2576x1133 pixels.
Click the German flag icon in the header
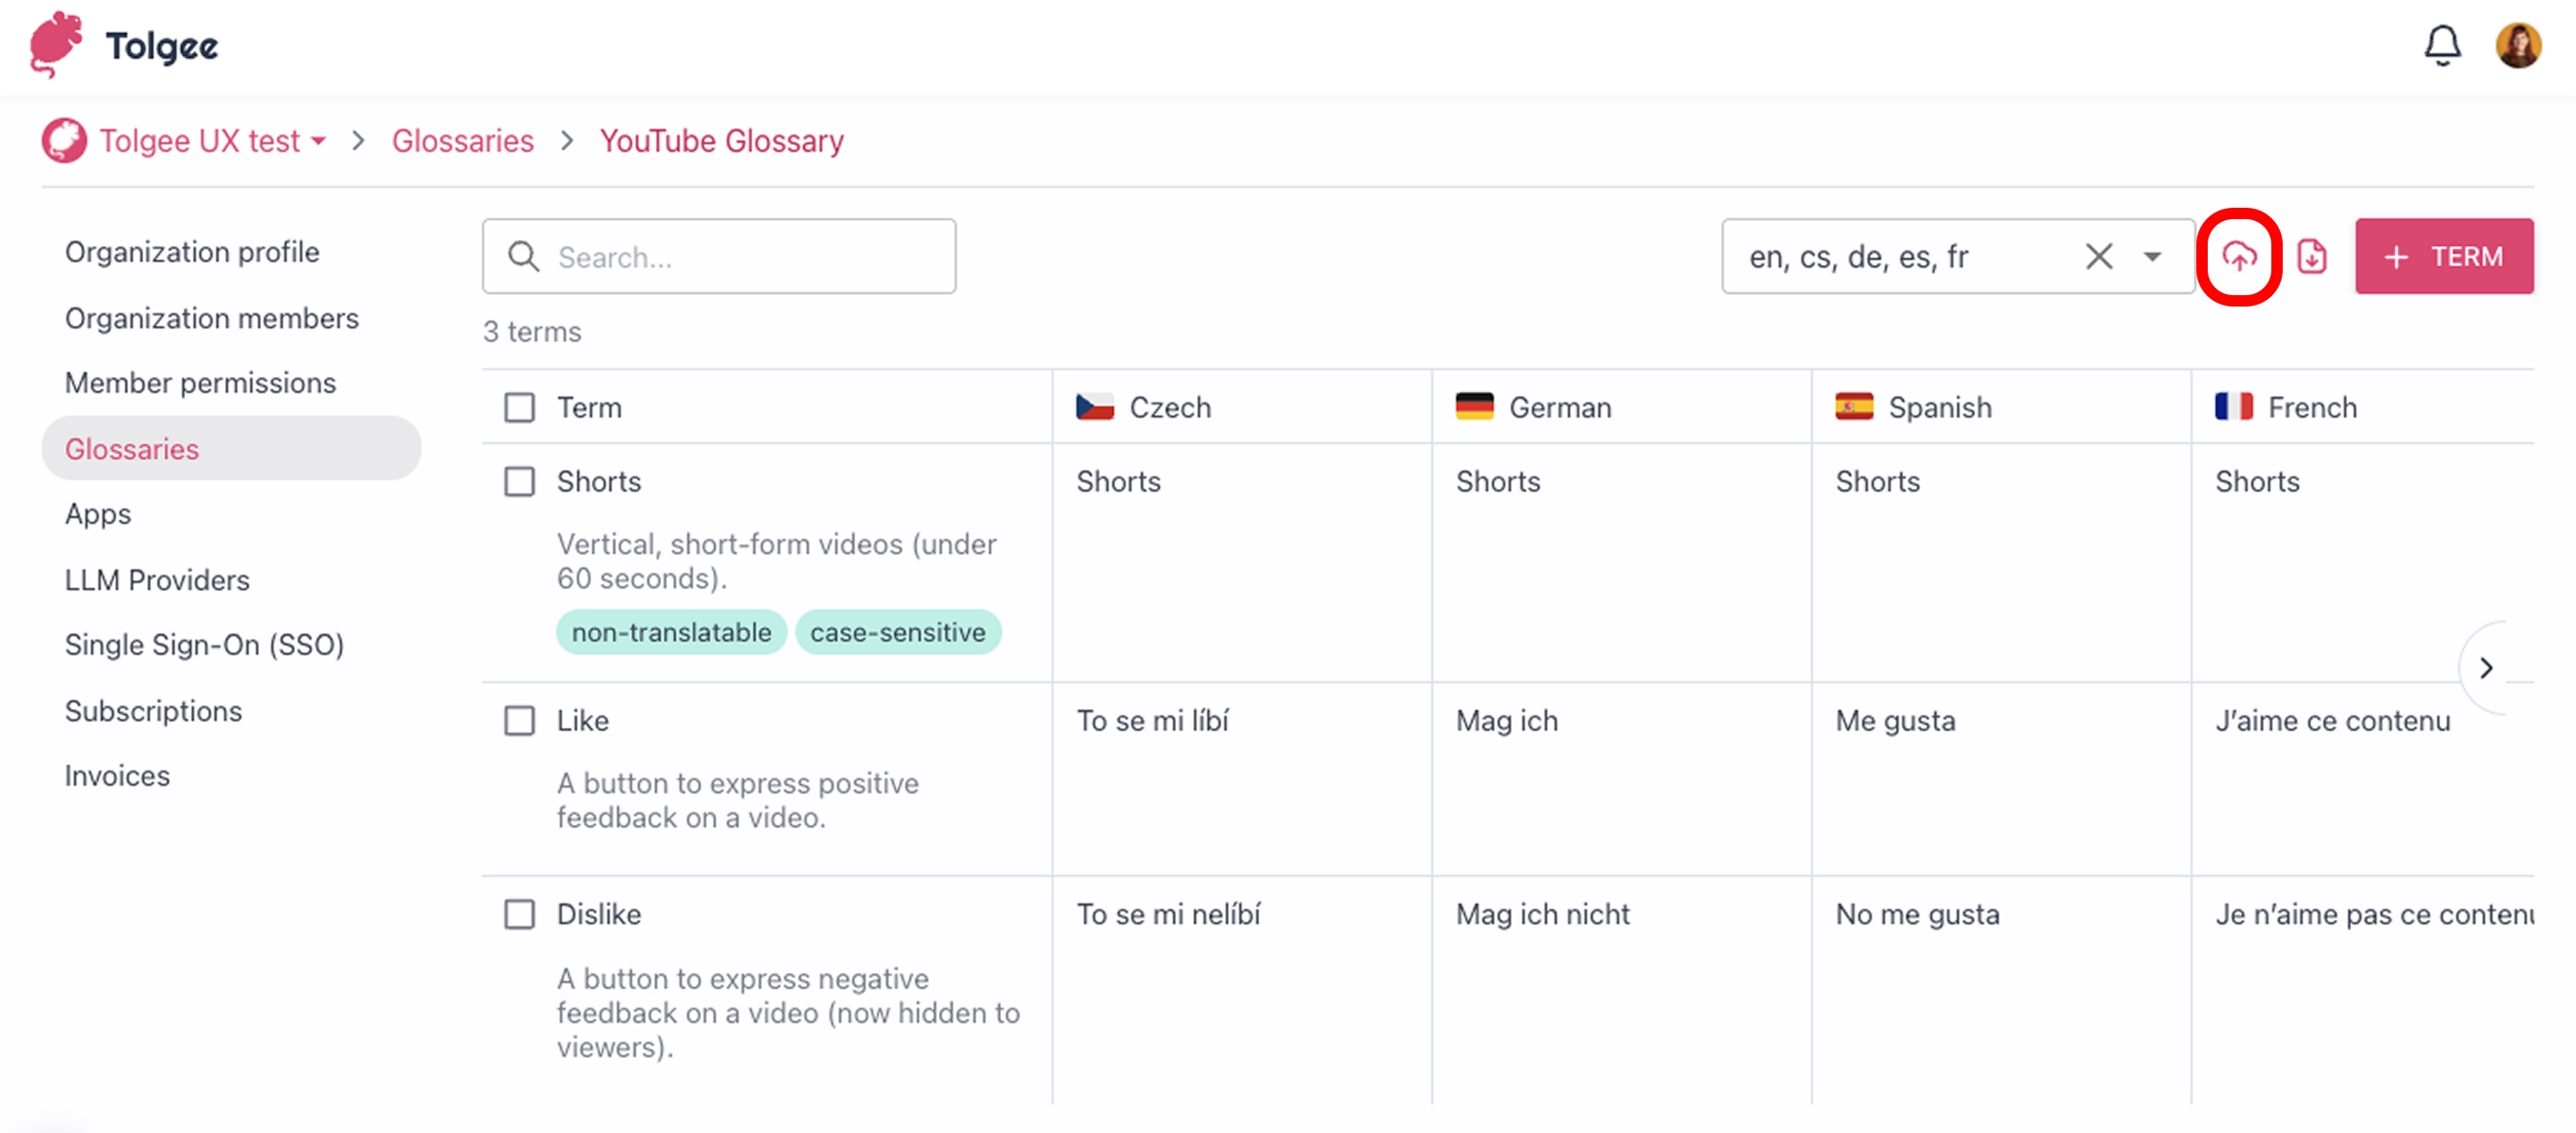(1473, 407)
